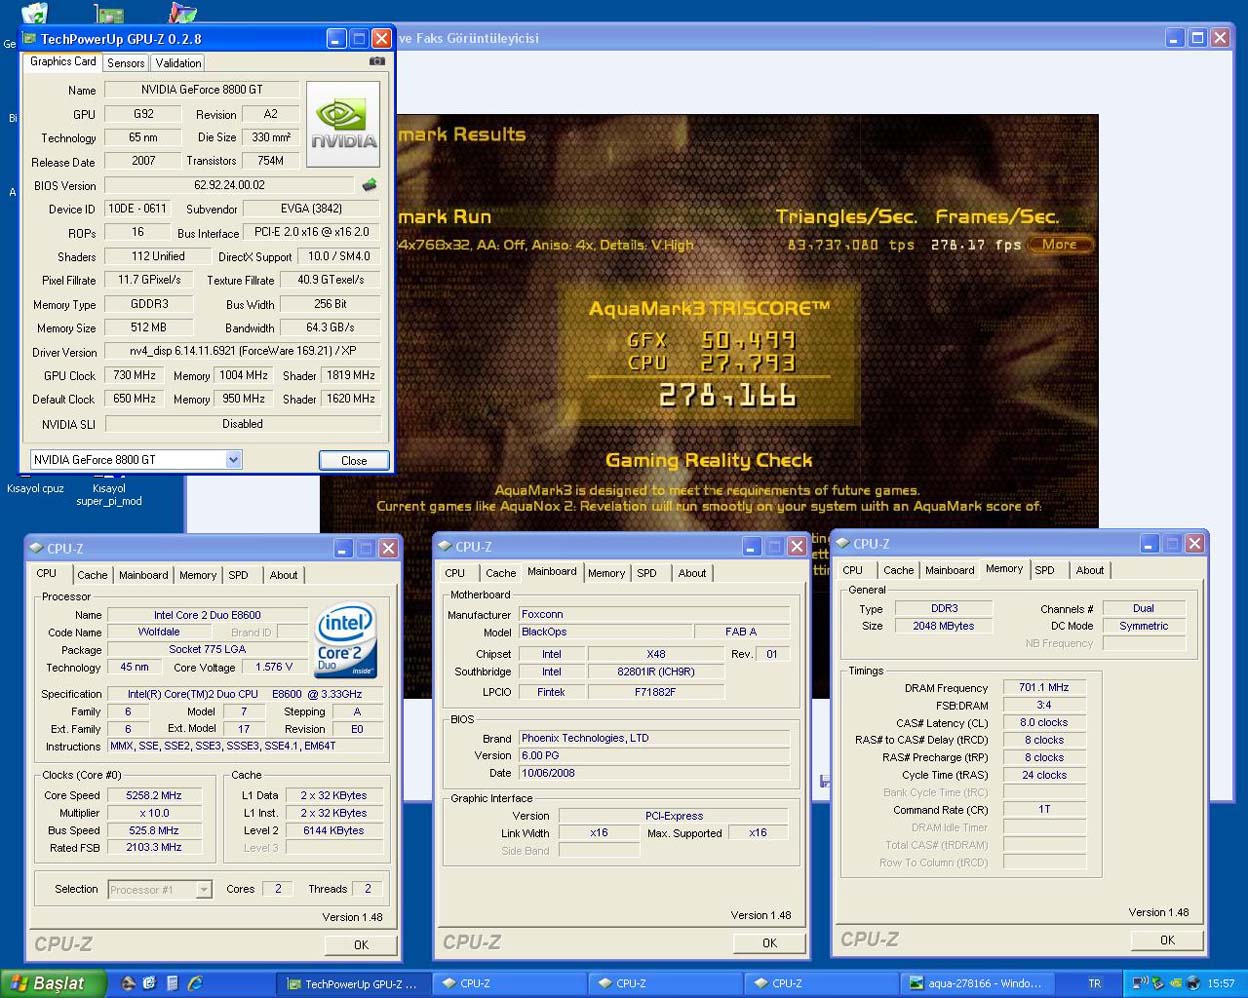
Task: Click the FSB:DRAM 3:4 value
Action: [x=1044, y=705]
